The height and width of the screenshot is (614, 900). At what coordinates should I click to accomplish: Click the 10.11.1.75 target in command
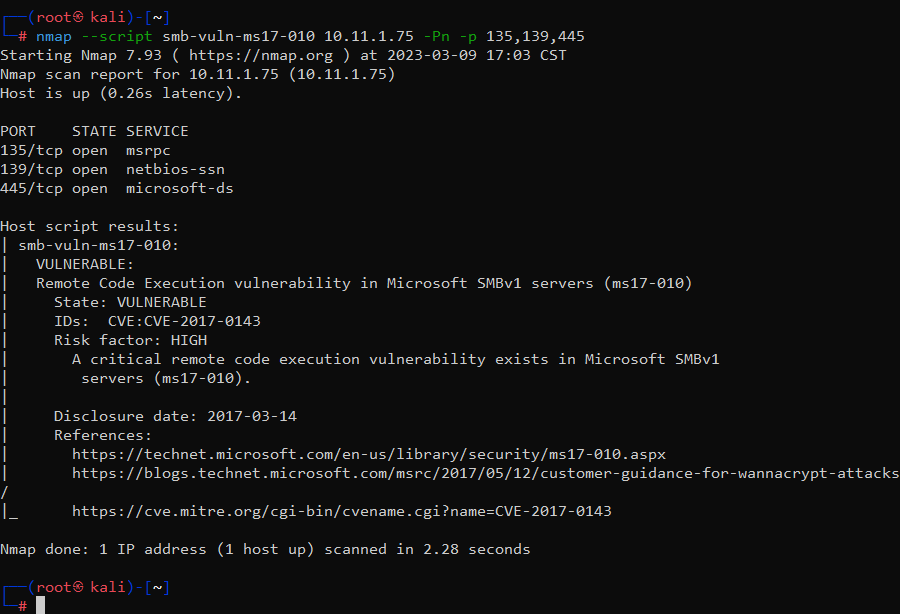click(368, 36)
